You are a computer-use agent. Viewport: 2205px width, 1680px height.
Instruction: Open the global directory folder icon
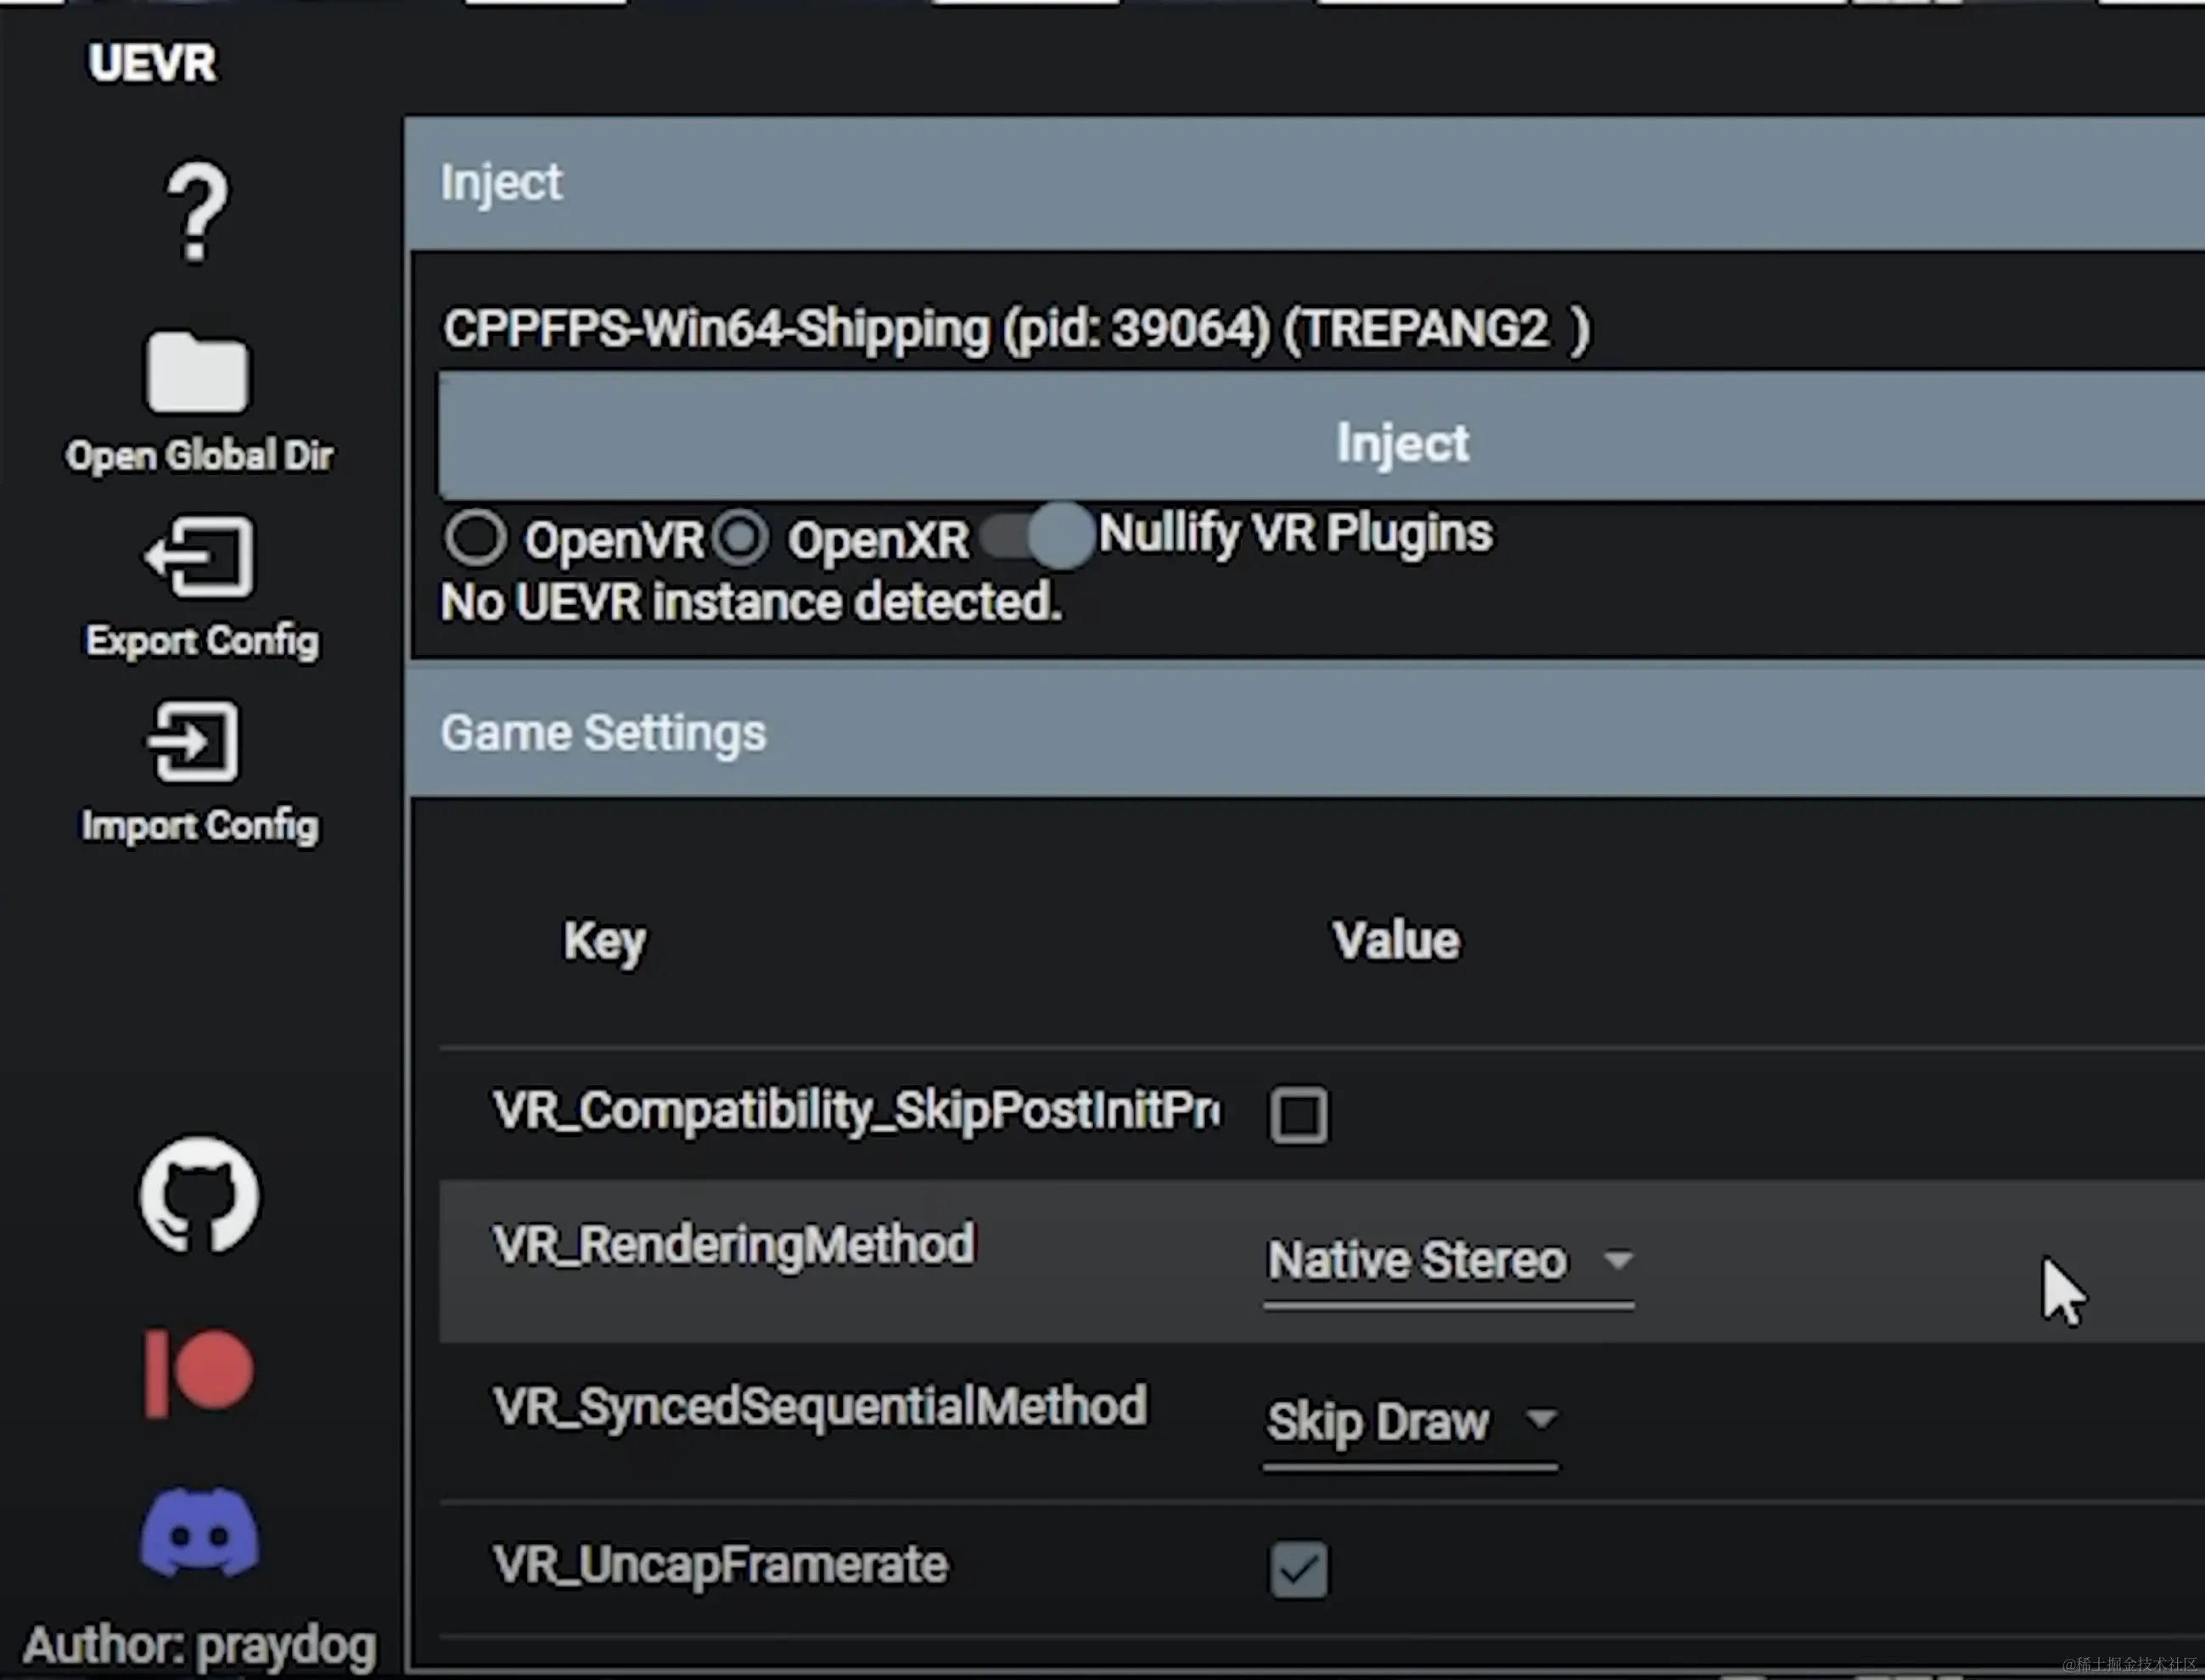[x=198, y=372]
